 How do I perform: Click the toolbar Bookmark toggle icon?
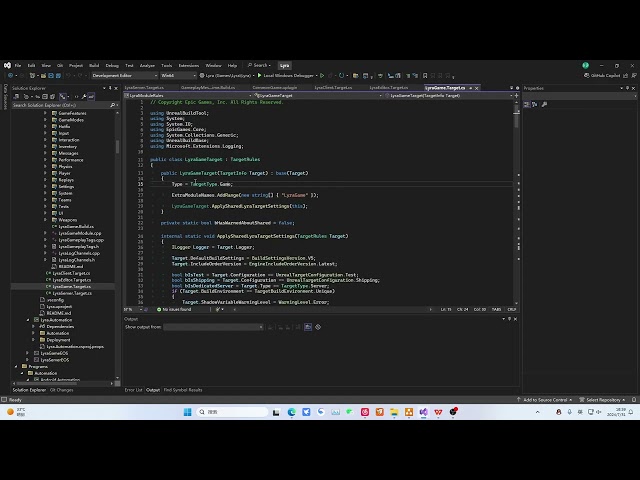pos(425,76)
